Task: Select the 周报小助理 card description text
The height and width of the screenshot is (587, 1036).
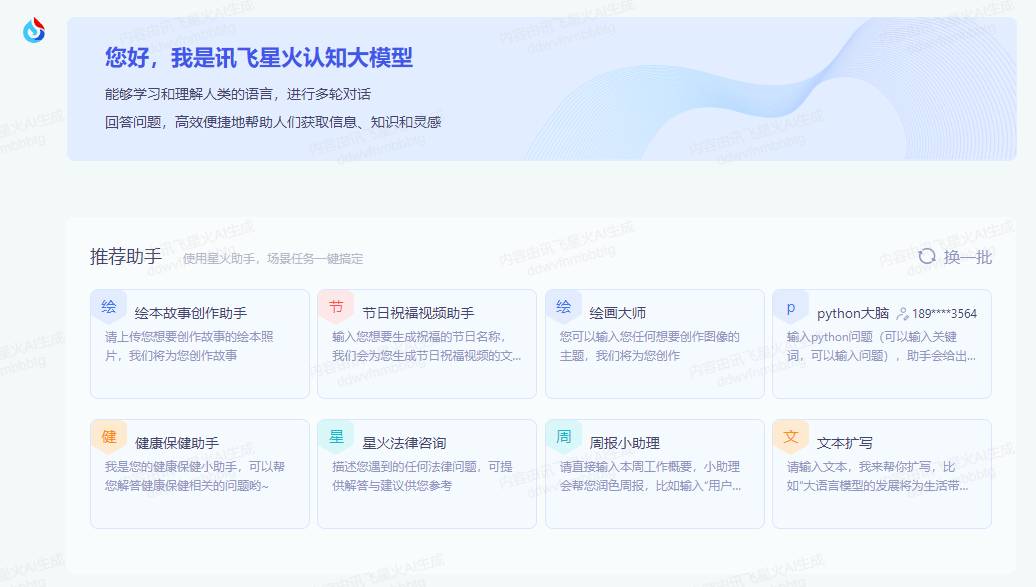Action: click(x=650, y=476)
